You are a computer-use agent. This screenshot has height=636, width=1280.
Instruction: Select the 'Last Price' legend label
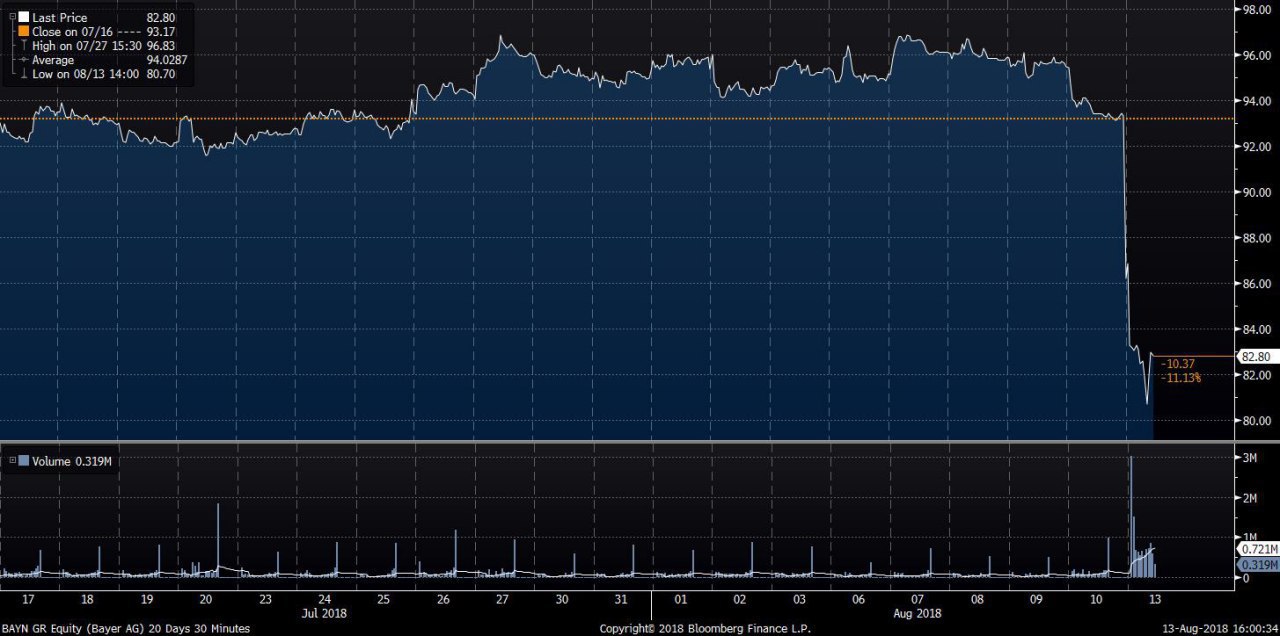pyautogui.click(x=59, y=18)
